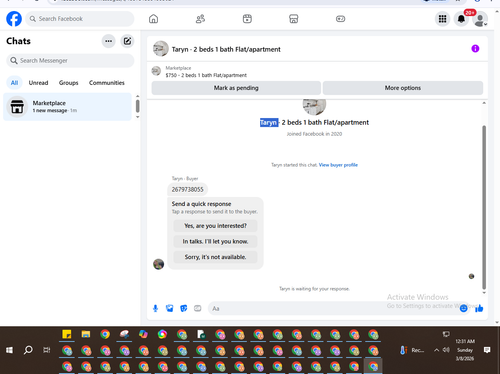Click Mark as pending button

click(x=236, y=88)
